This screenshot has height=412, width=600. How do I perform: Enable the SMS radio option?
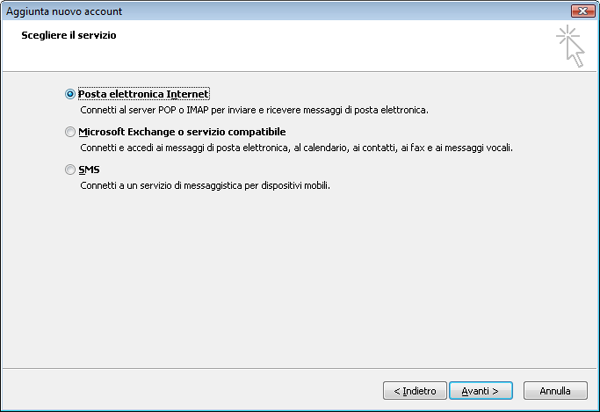coord(70,169)
